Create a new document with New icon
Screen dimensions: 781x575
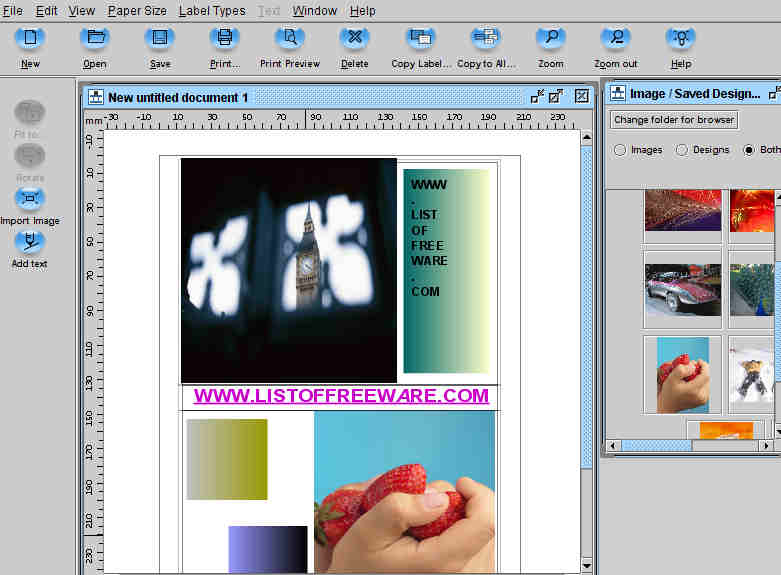point(30,39)
